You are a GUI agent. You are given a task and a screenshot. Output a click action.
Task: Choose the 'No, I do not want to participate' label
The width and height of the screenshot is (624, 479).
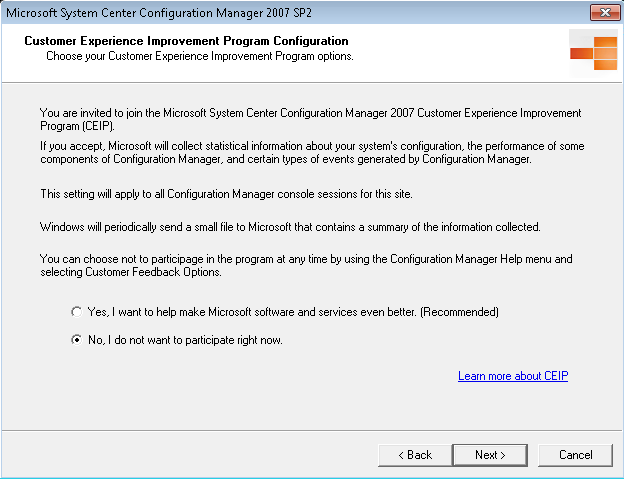click(x=185, y=340)
